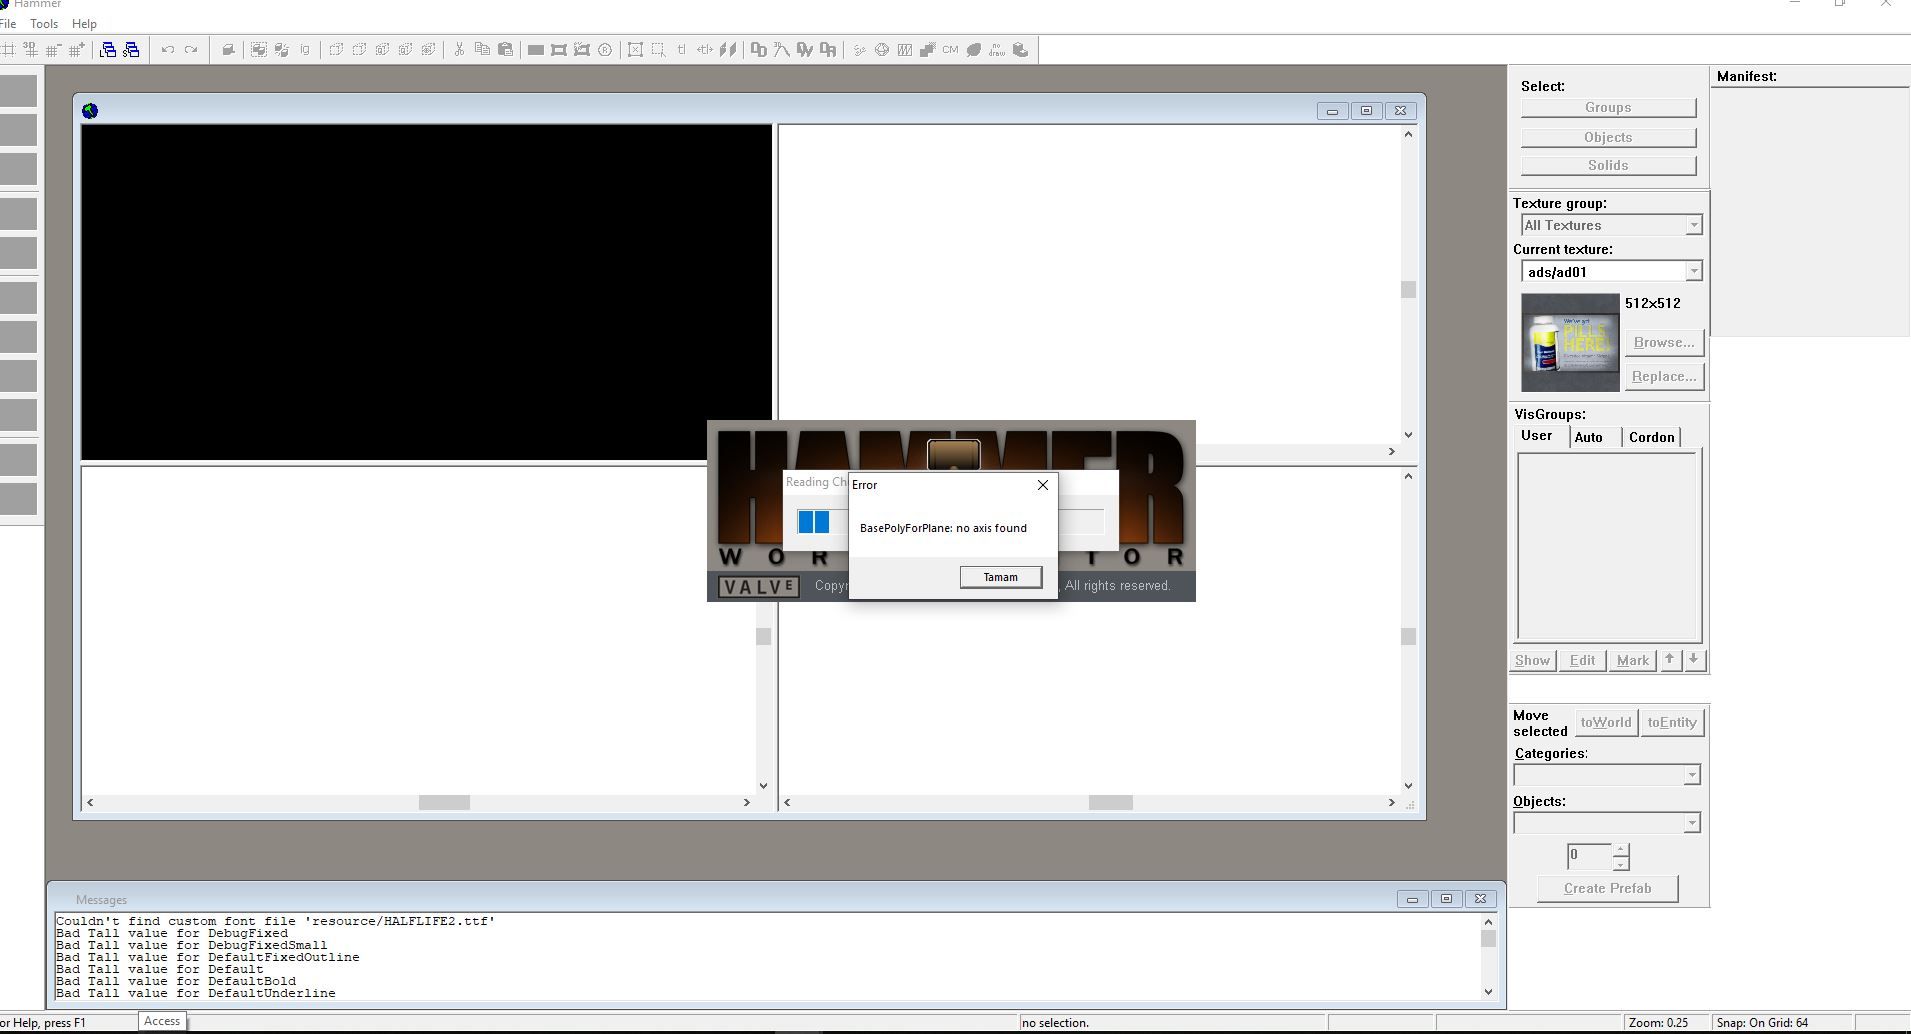Click the VisGroups Show button
The image size is (1911, 1034).
click(x=1532, y=660)
